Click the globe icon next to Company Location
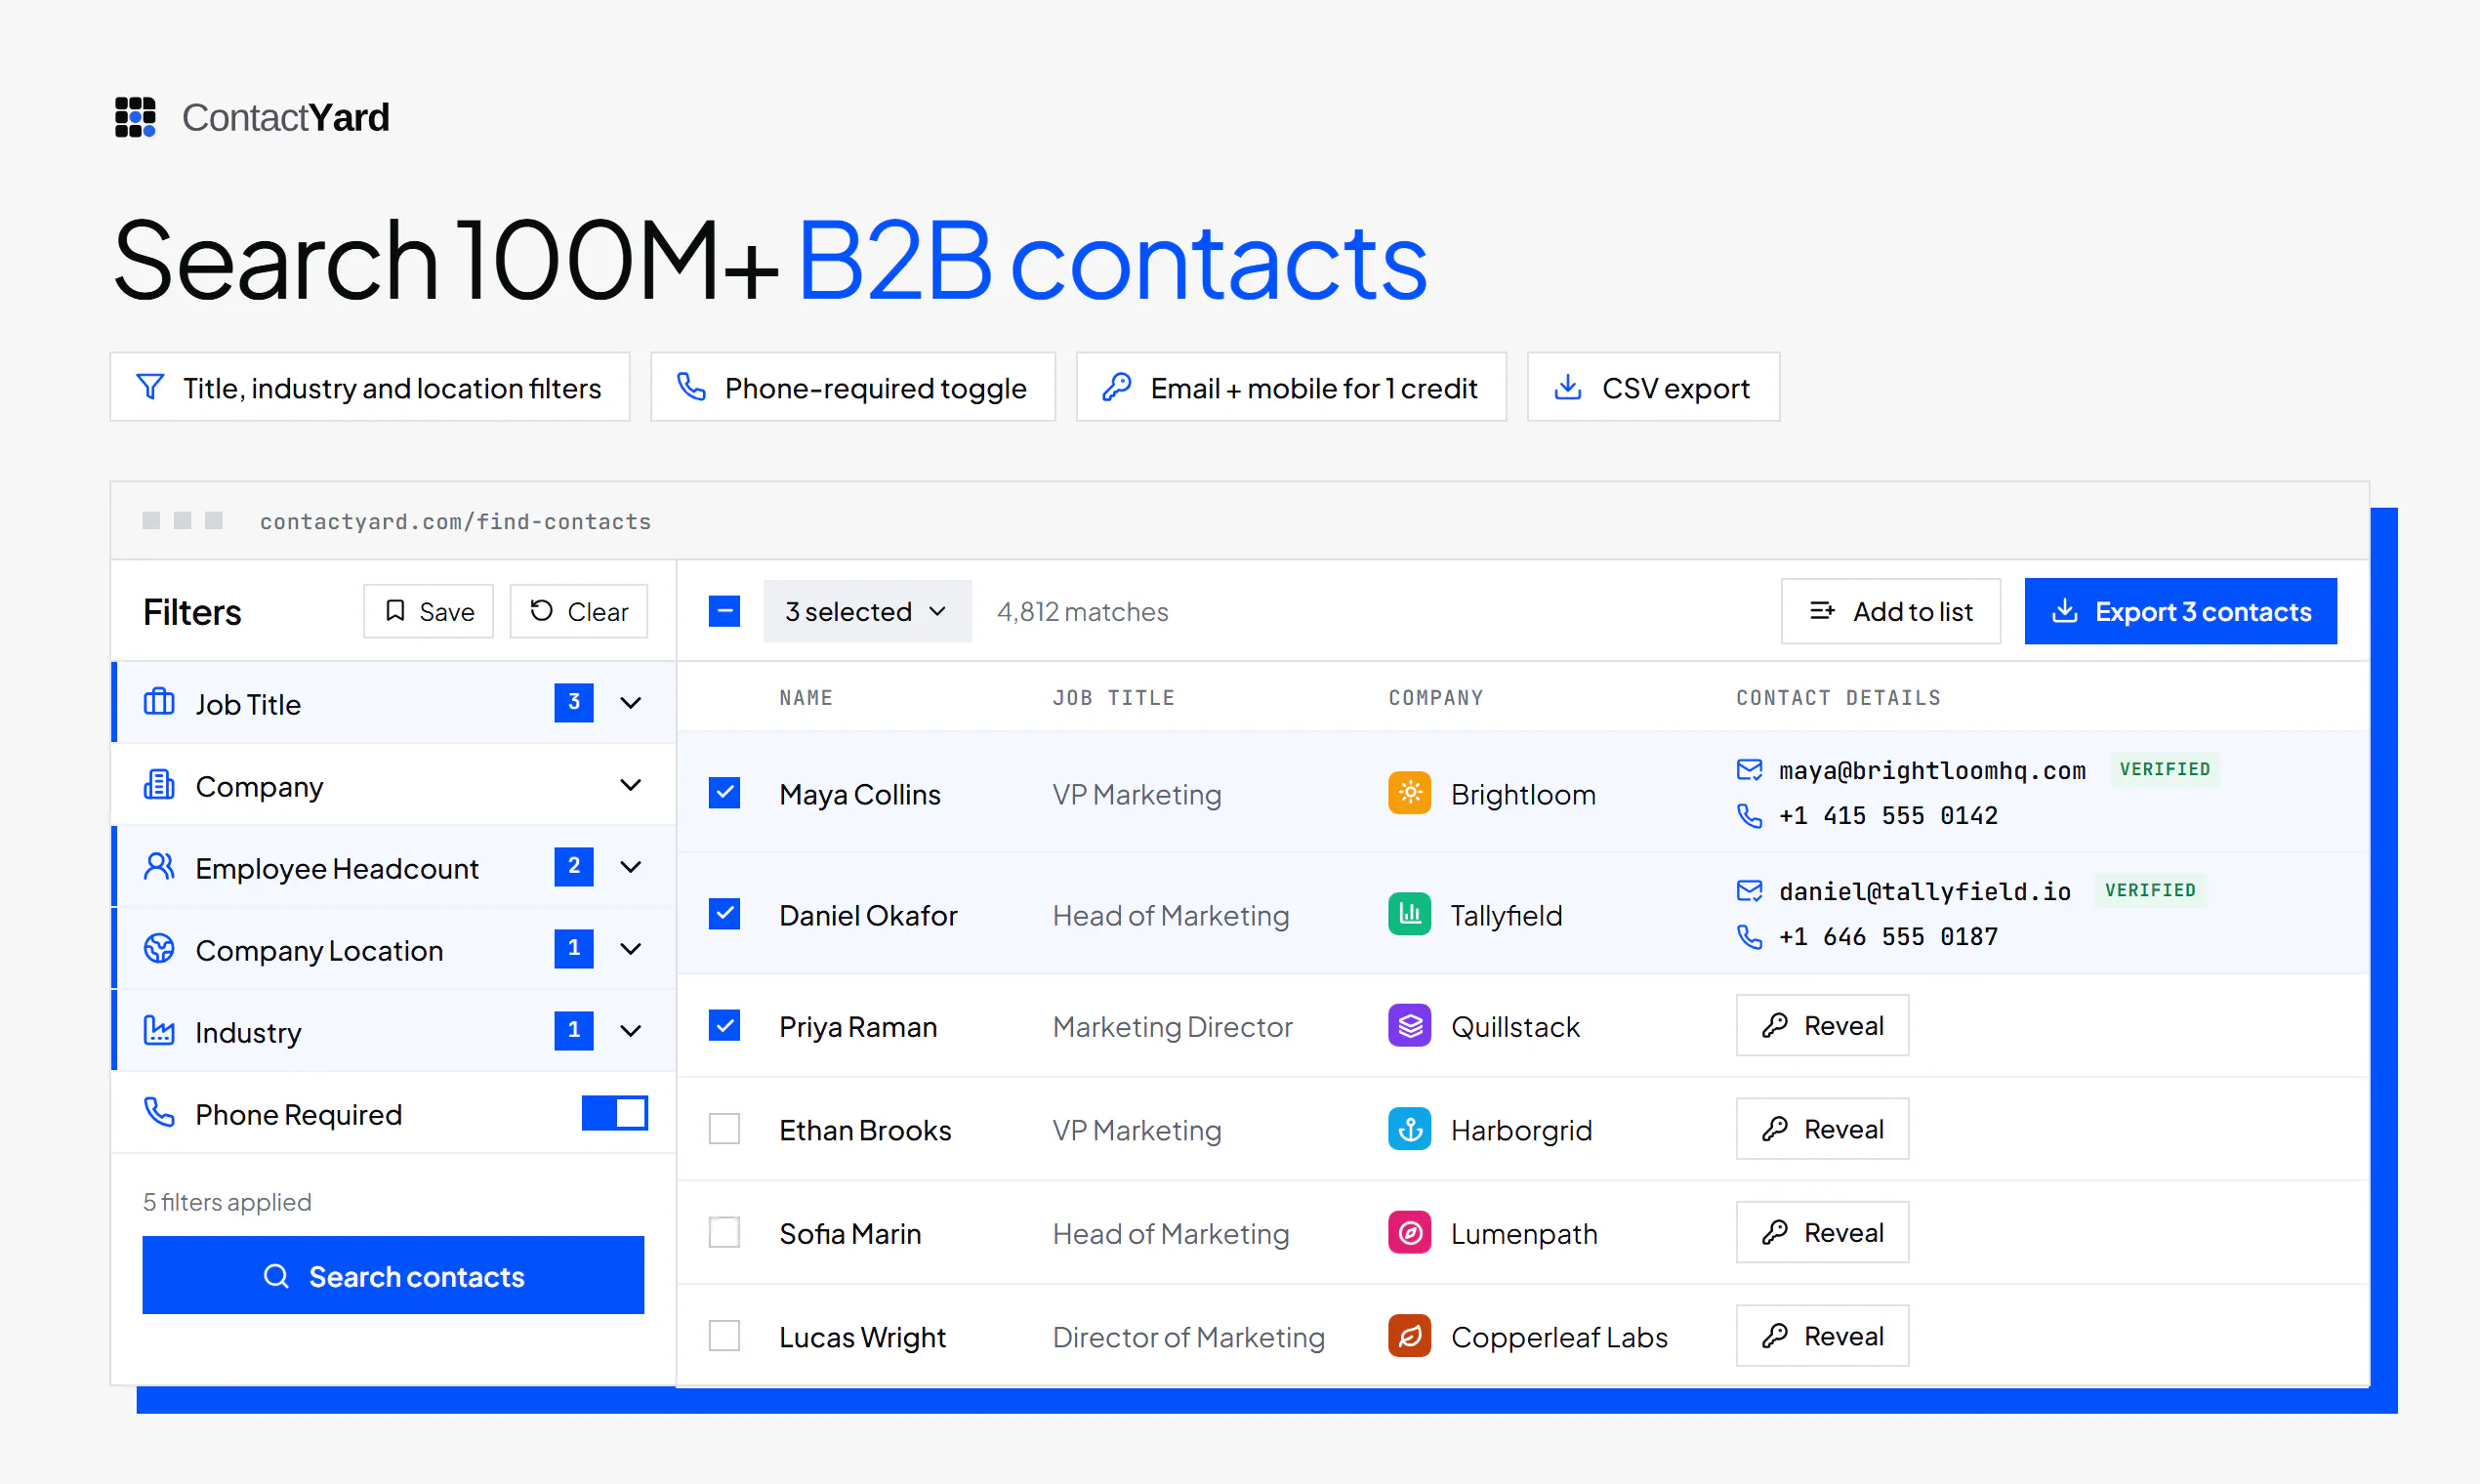 point(159,948)
